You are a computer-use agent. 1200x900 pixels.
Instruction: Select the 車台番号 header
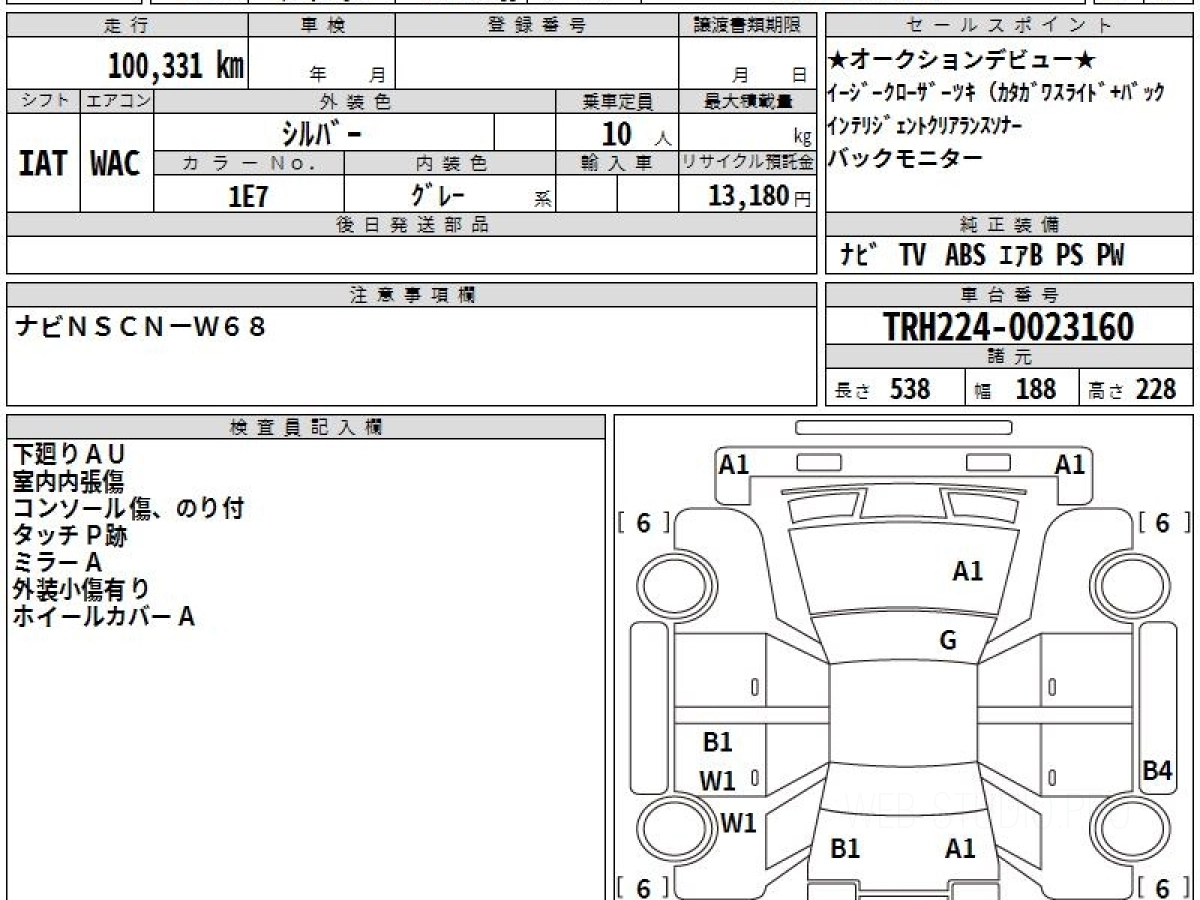1010,295
